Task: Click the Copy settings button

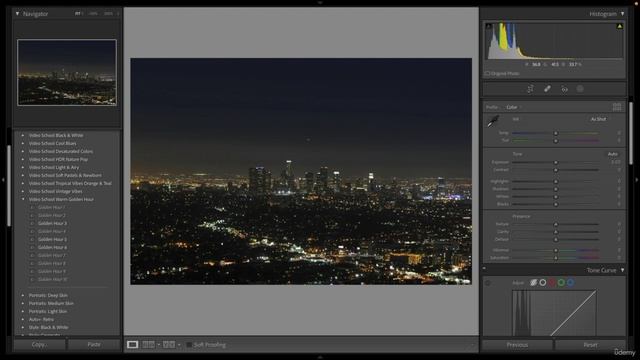Action: pos(39,344)
